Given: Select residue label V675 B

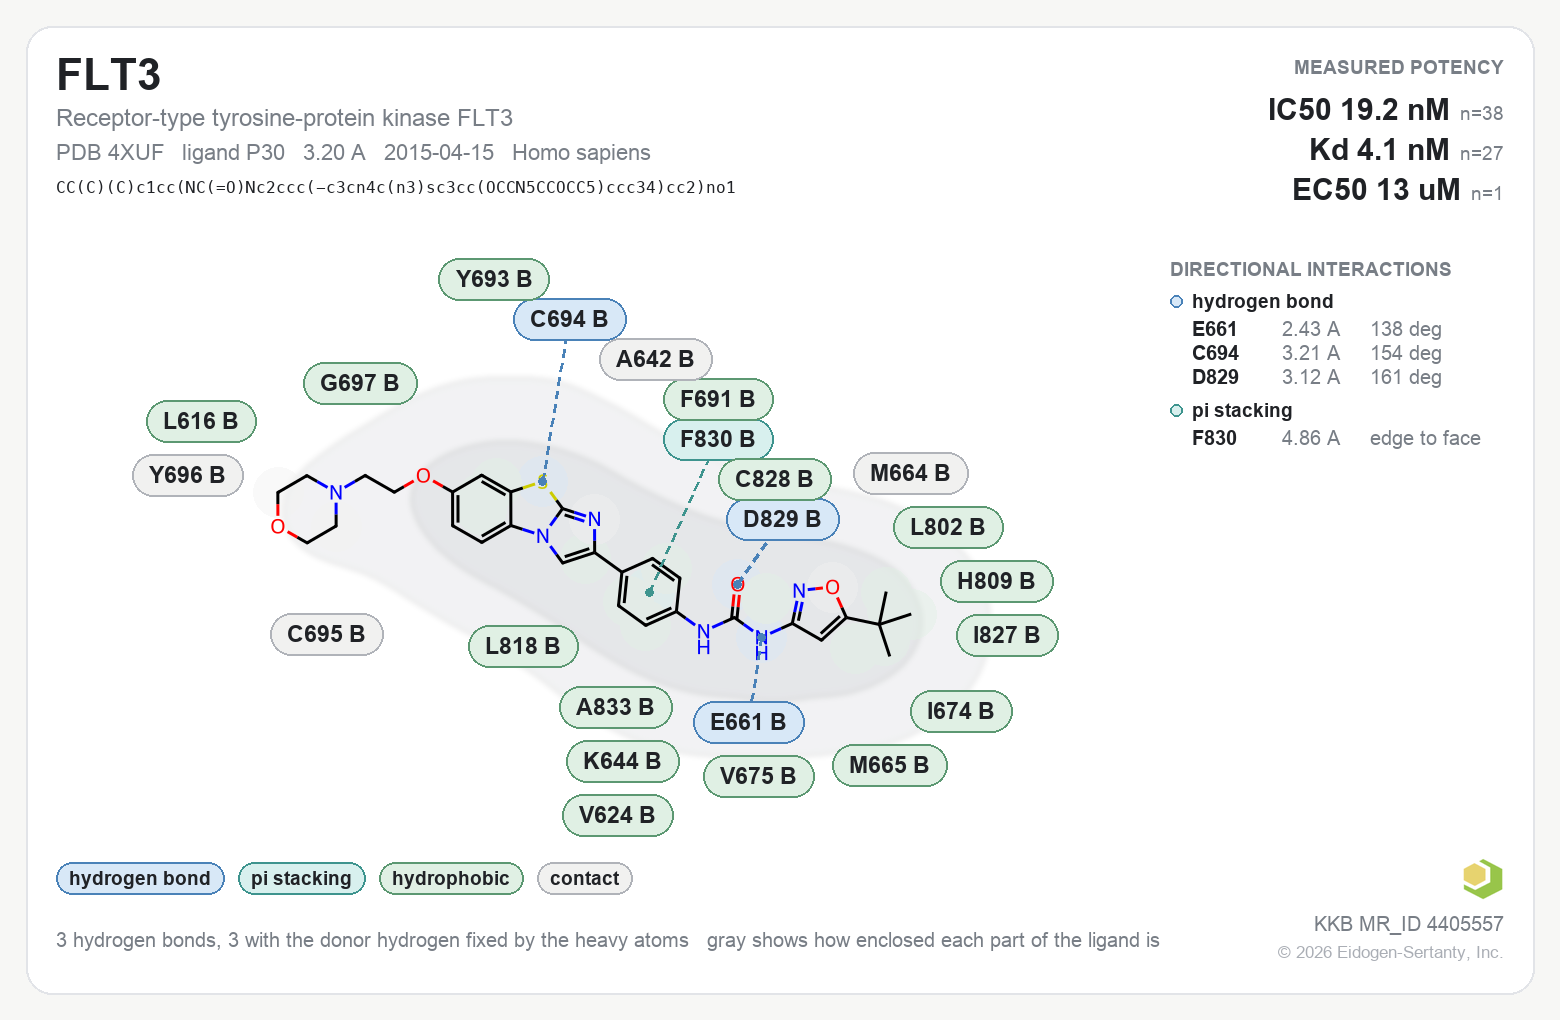Looking at the screenshot, I should coord(759,776).
